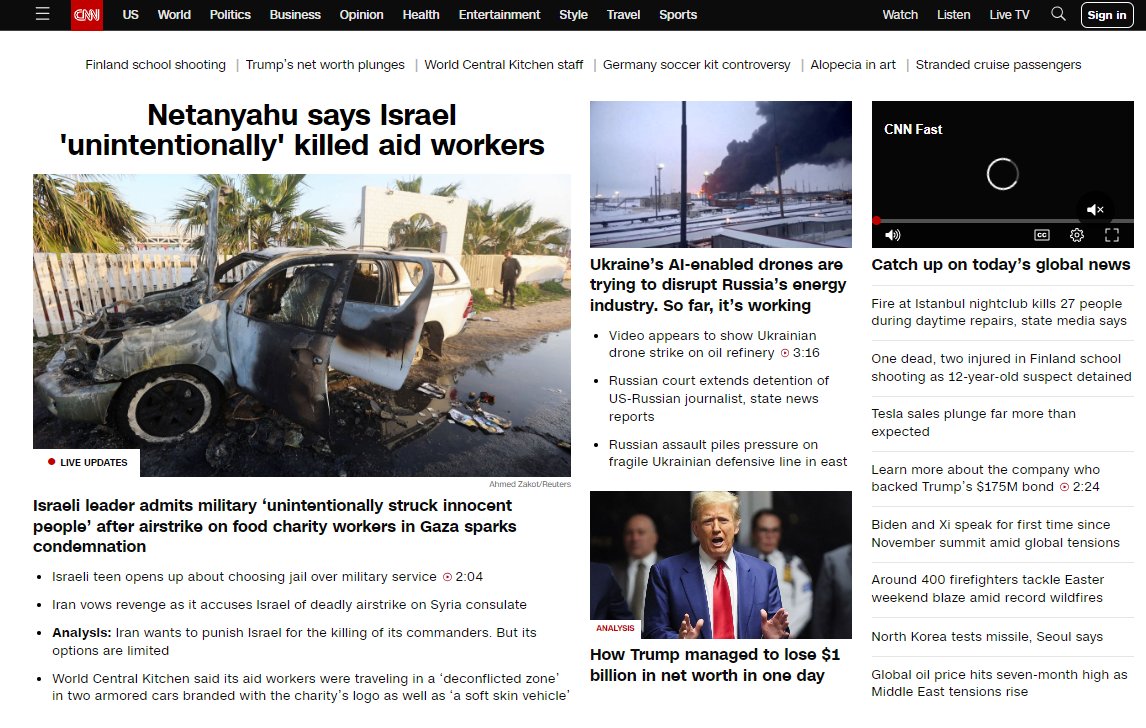Image resolution: width=1146 pixels, height=728 pixels.
Task: Open the video player settings gear
Action: (1077, 235)
